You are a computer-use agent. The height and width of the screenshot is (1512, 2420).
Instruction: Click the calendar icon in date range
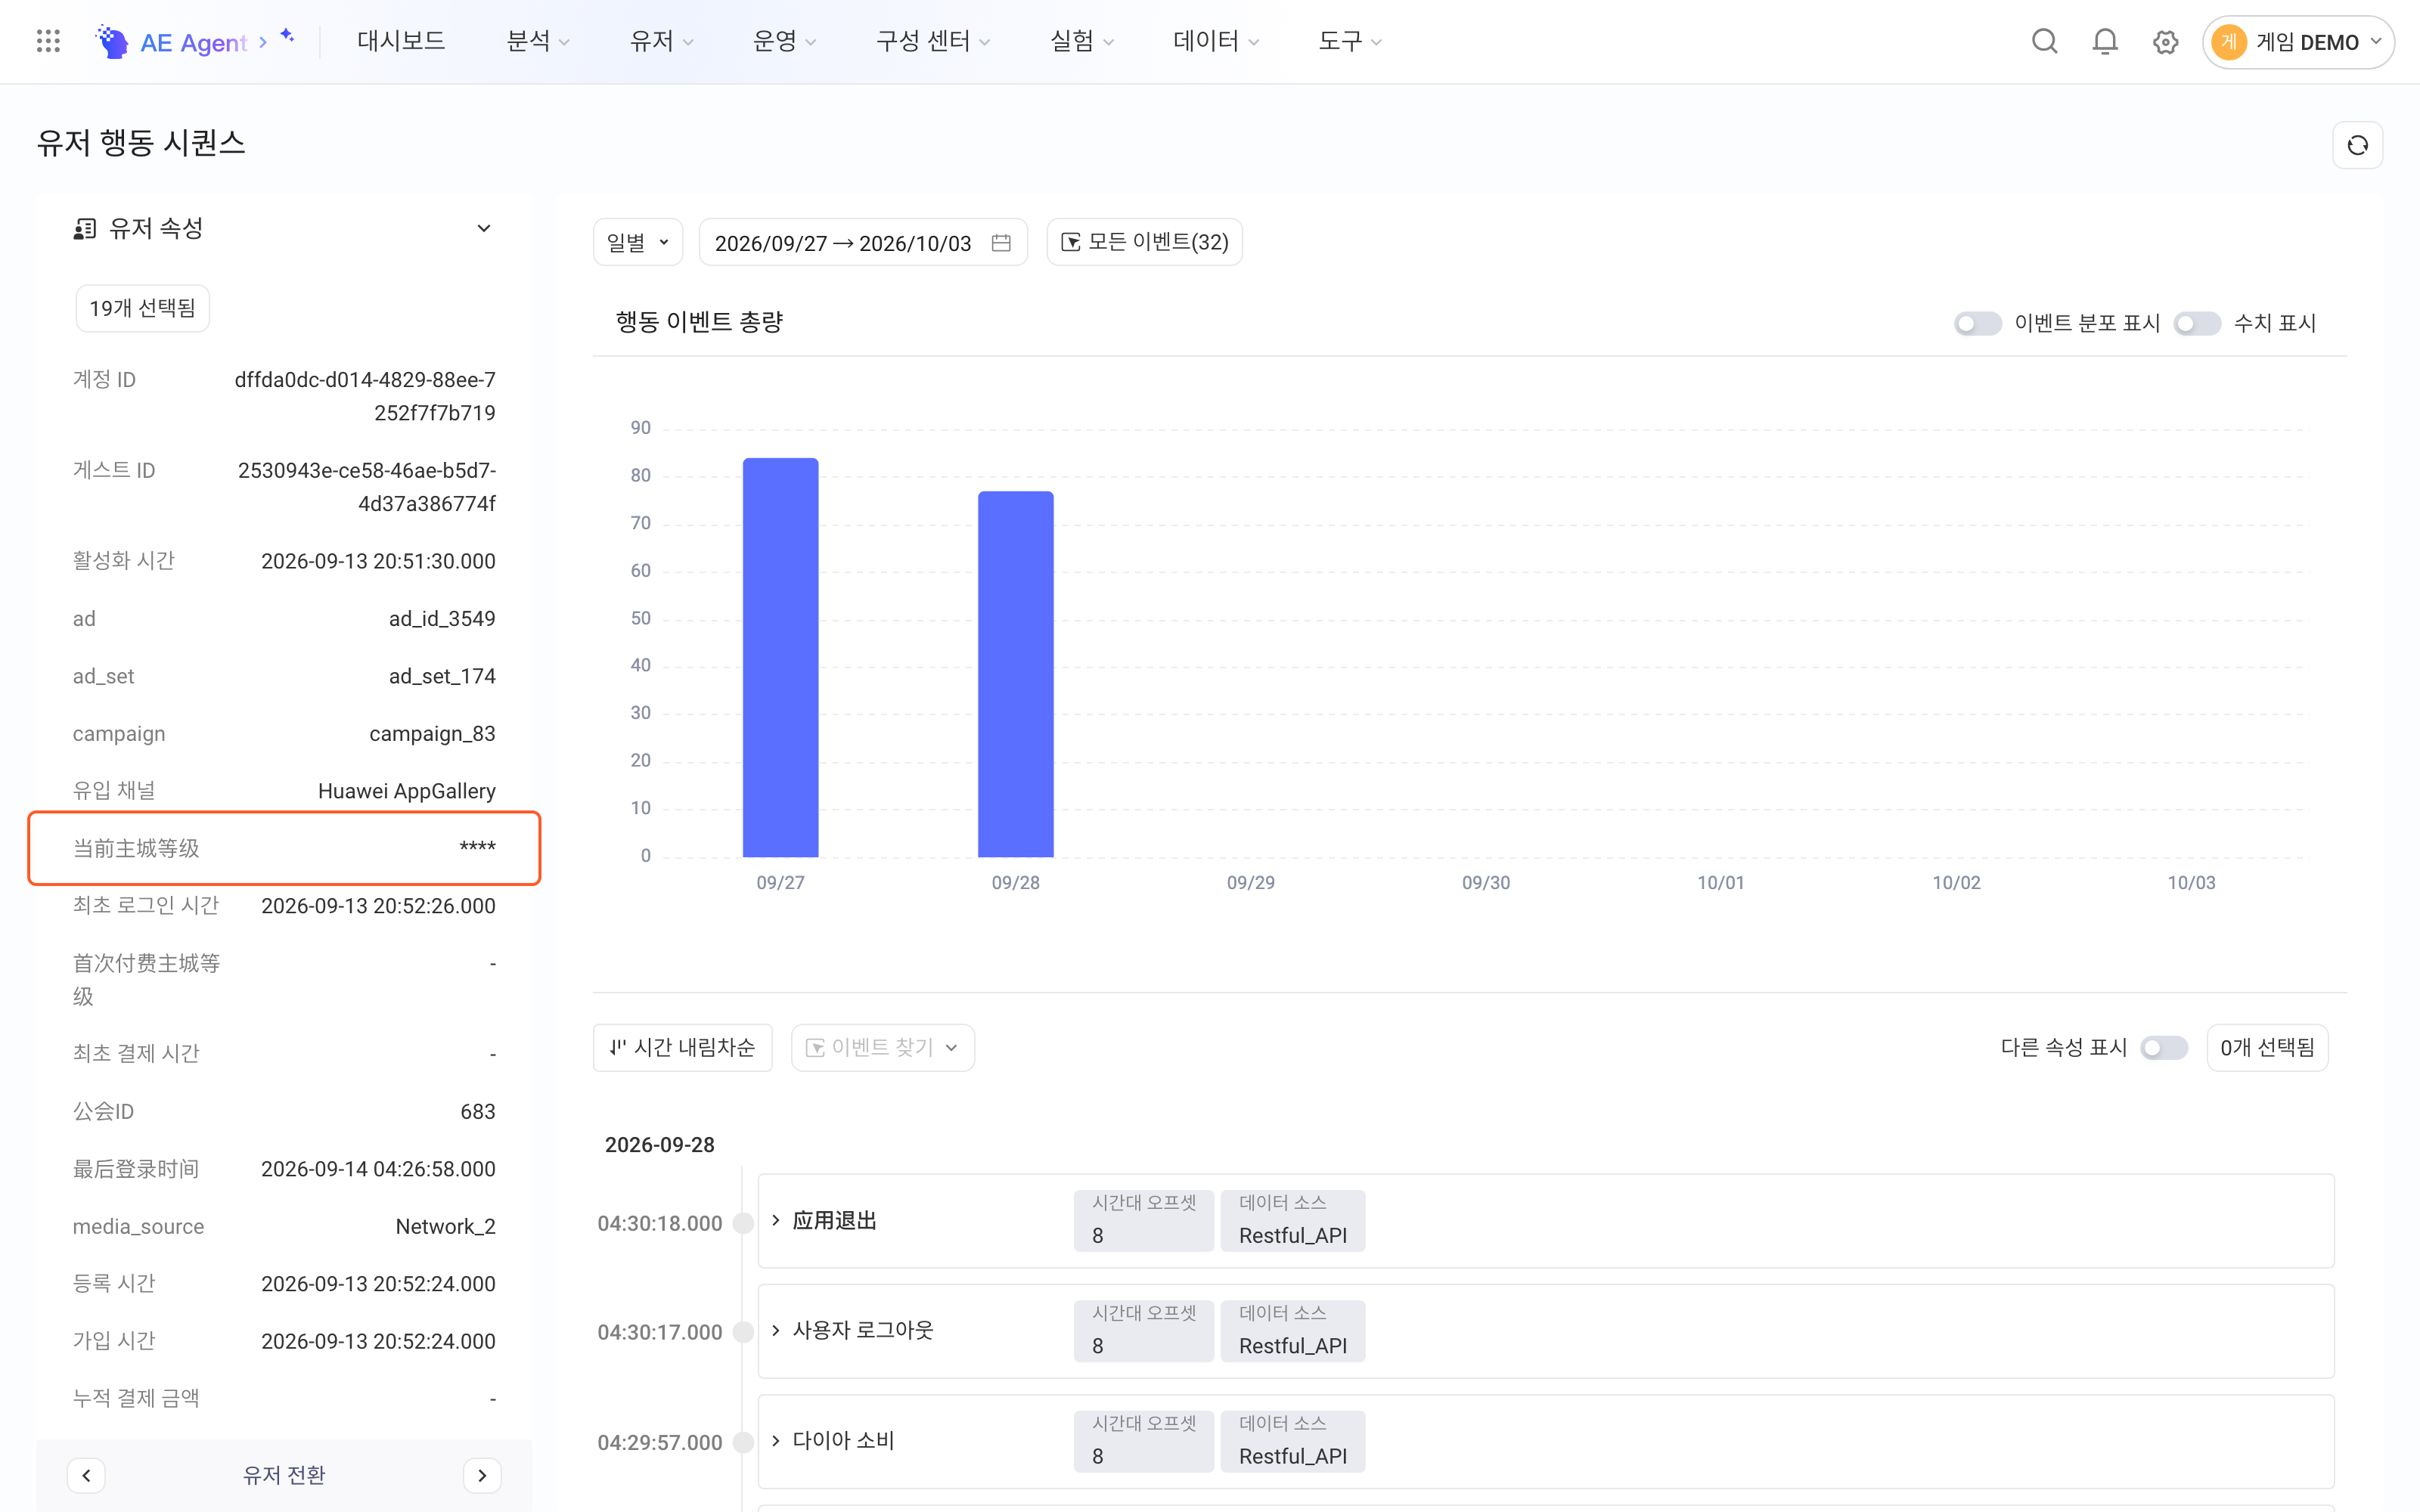pos(1001,243)
